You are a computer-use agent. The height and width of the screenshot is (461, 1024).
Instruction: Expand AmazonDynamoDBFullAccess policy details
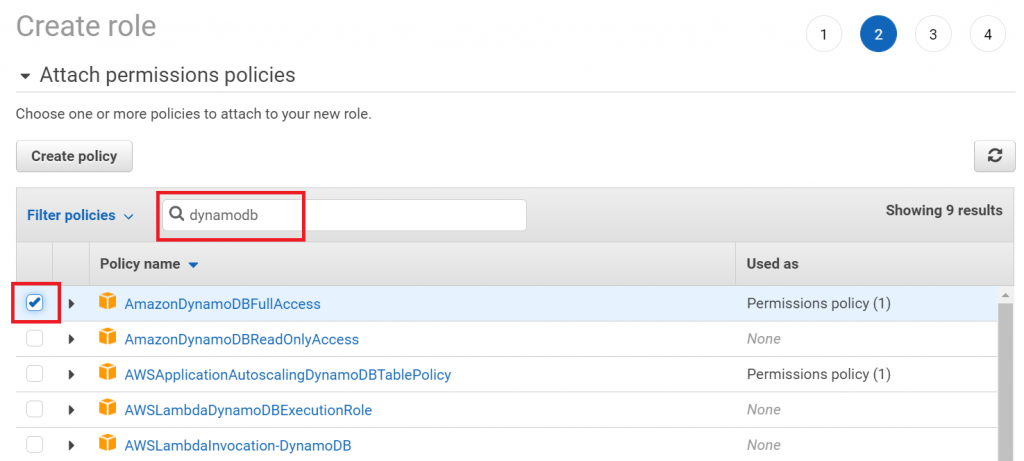72,304
